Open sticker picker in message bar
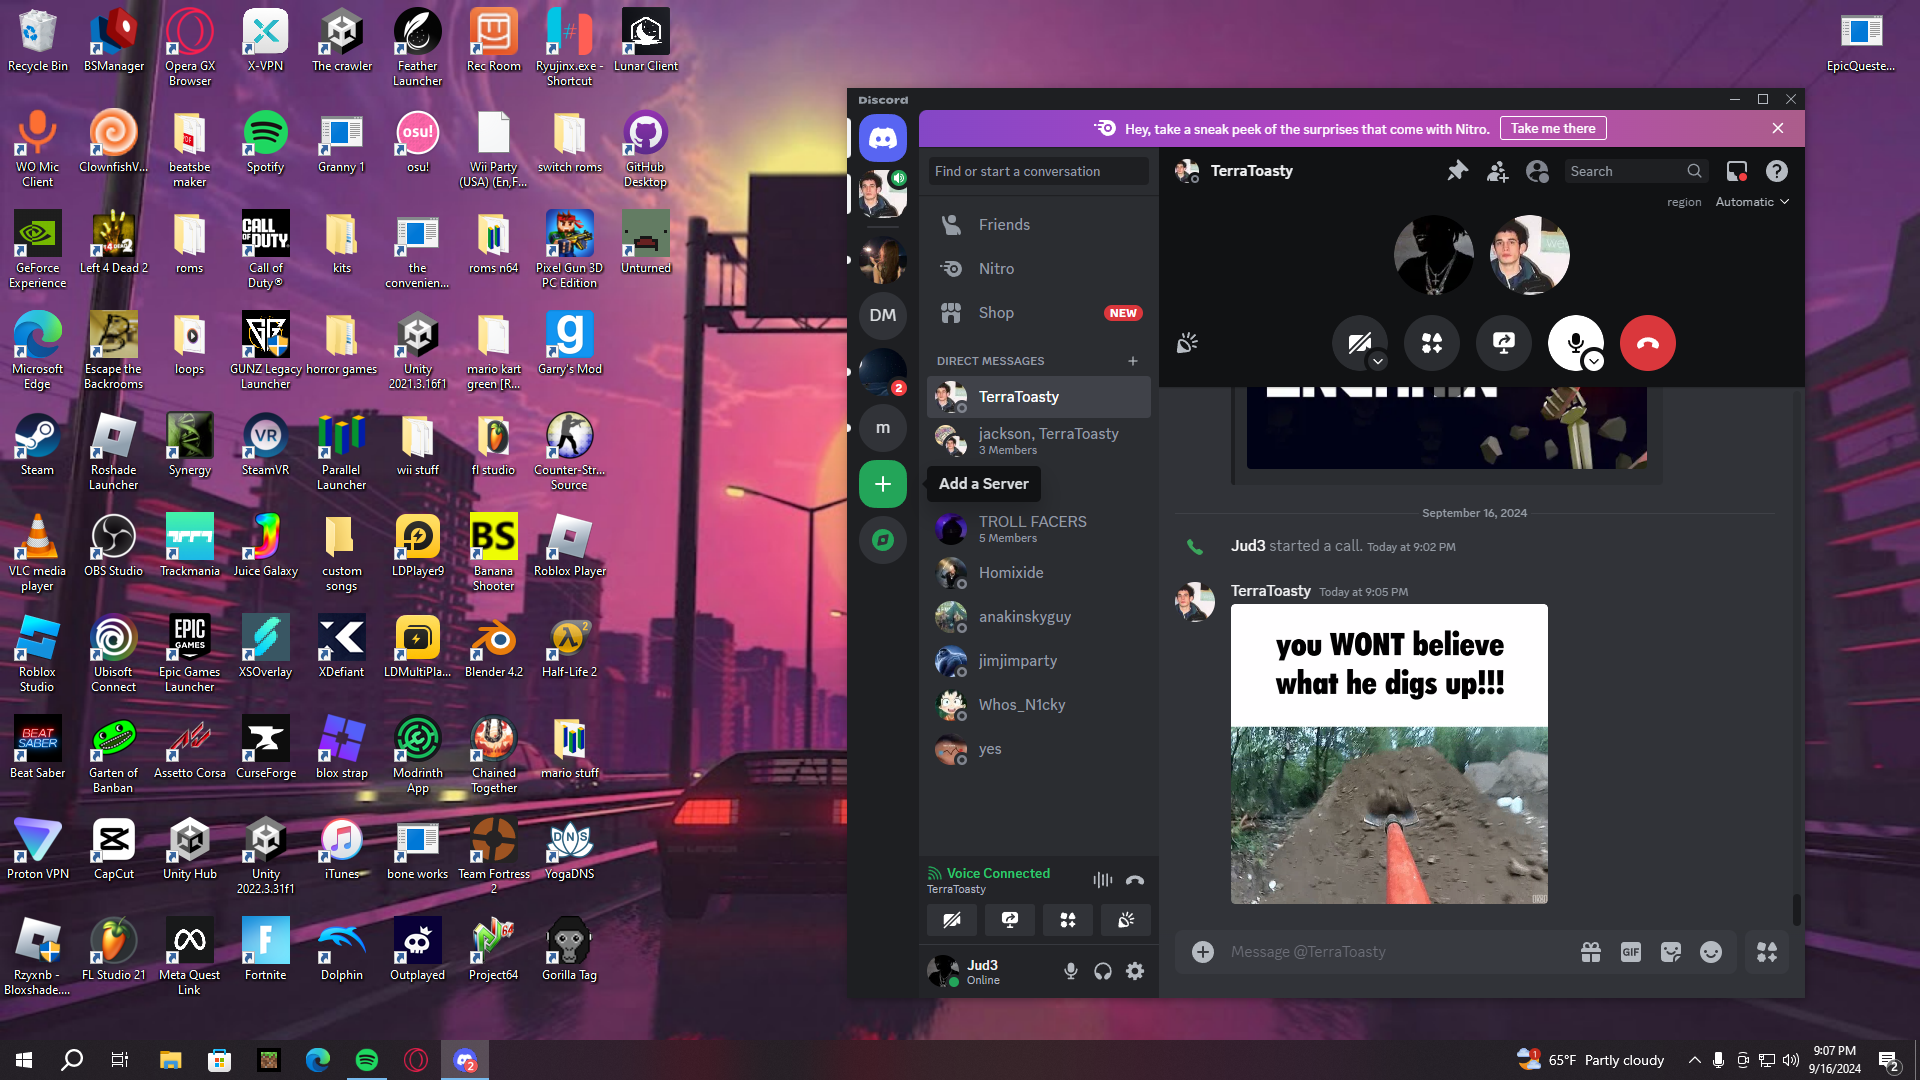 [x=1670, y=952]
